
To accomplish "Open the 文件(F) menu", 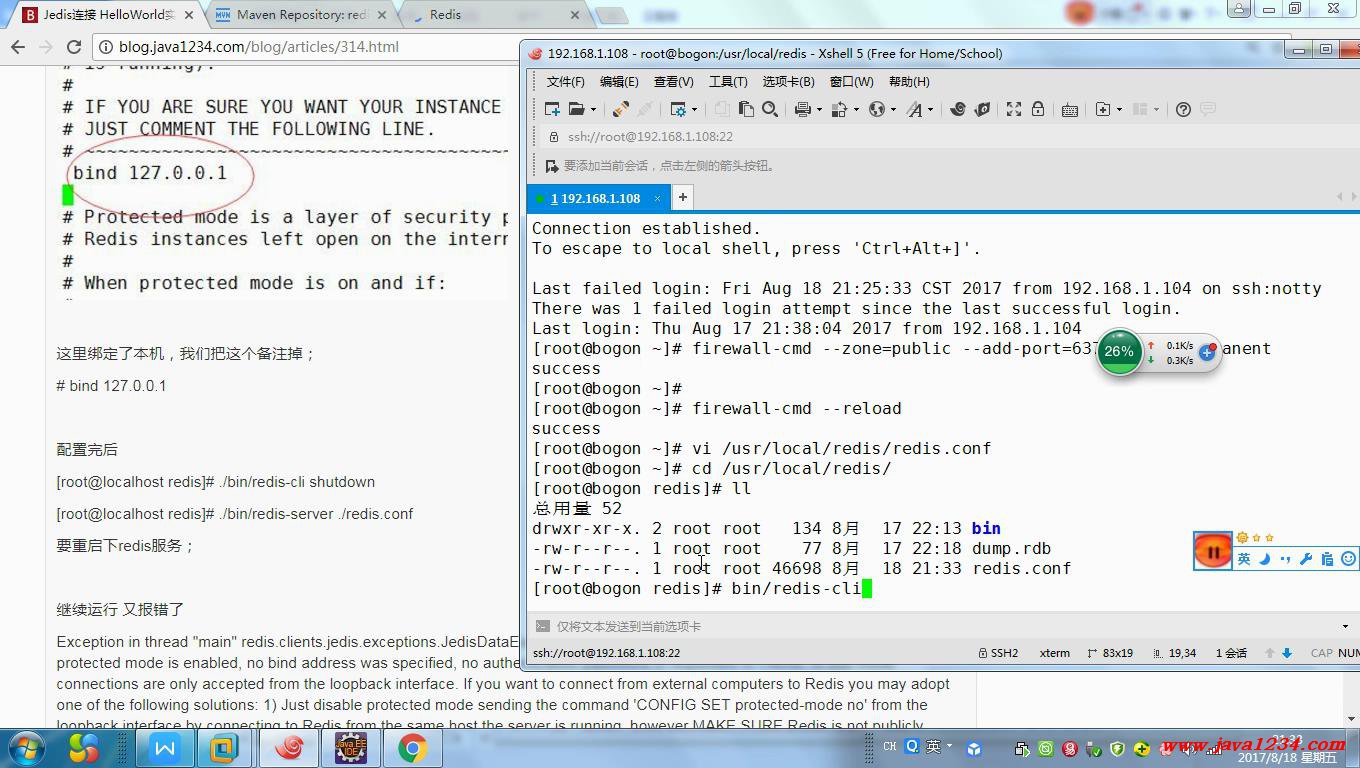I will 566,81.
